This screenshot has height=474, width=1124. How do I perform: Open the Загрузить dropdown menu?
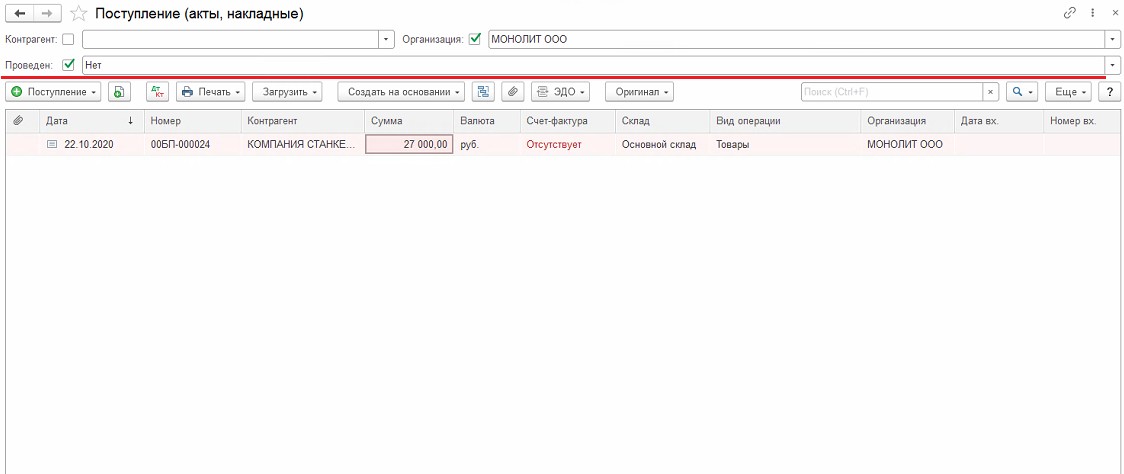(287, 92)
